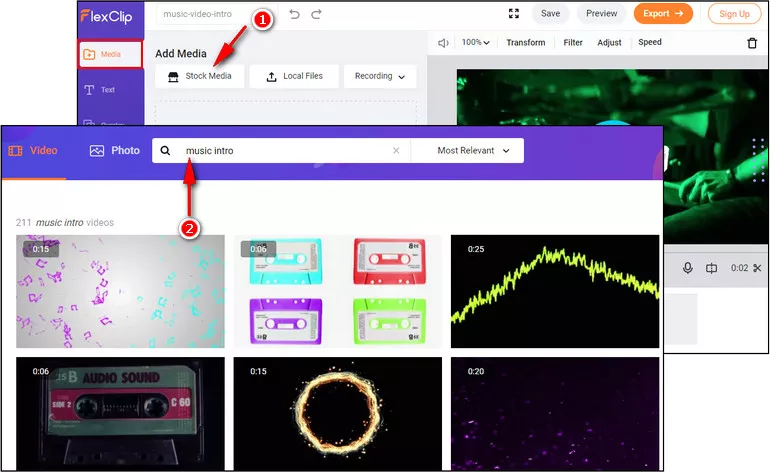The width and height of the screenshot is (770, 473).
Task: Select the 0:15 music notes video
Action: click(120, 291)
